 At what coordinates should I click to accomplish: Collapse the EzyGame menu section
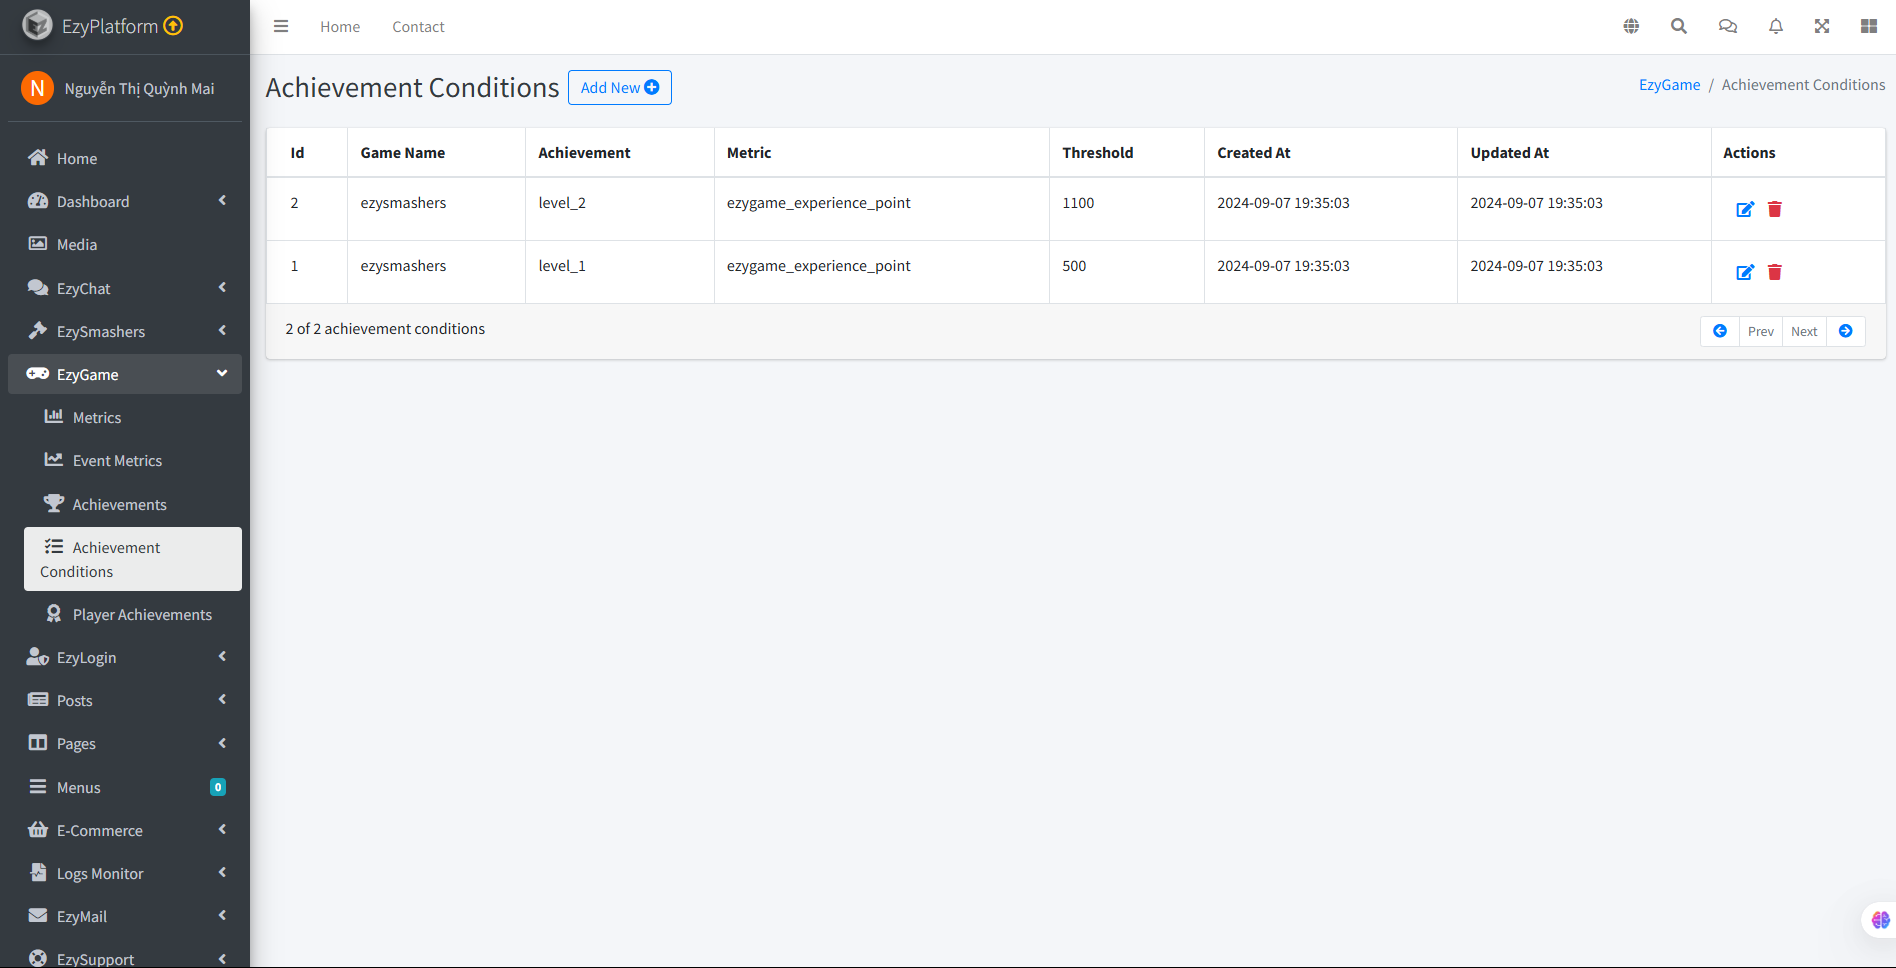[x=124, y=374]
